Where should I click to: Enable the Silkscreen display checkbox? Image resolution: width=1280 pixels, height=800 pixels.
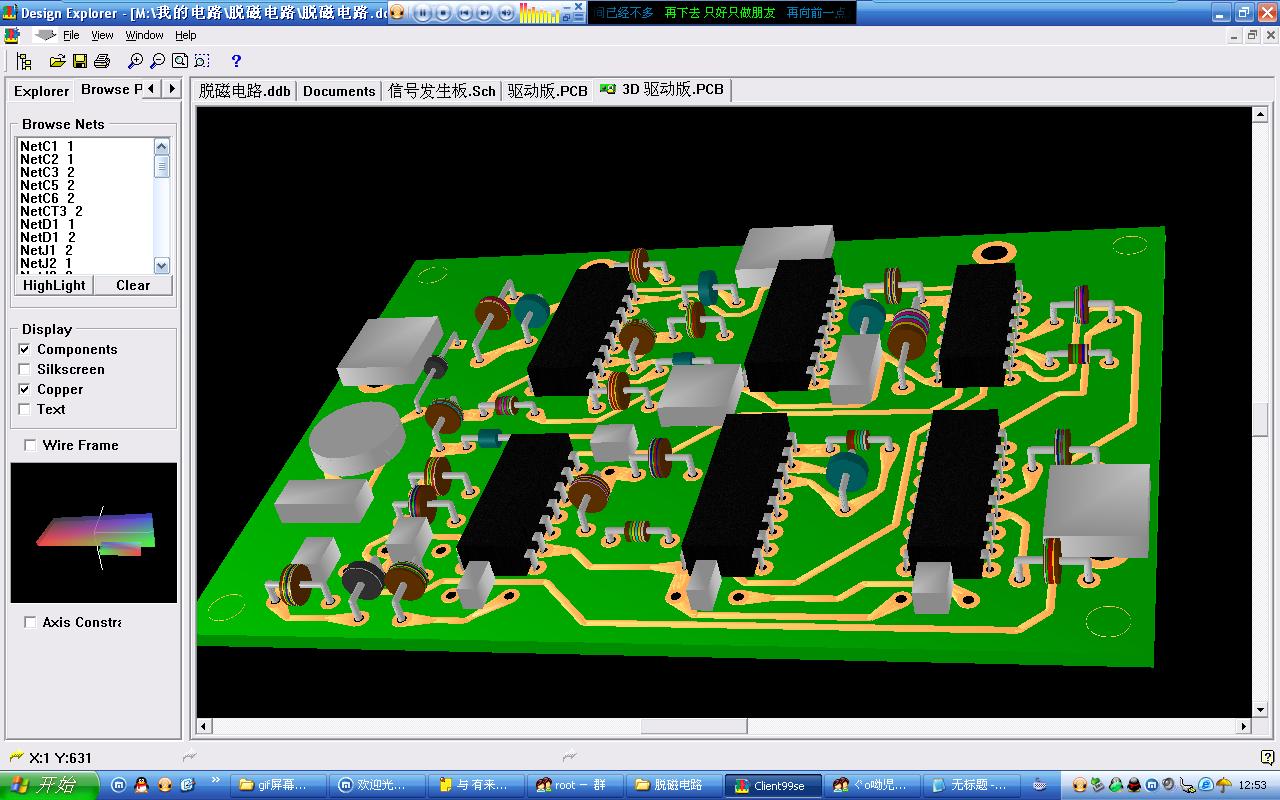pos(25,369)
